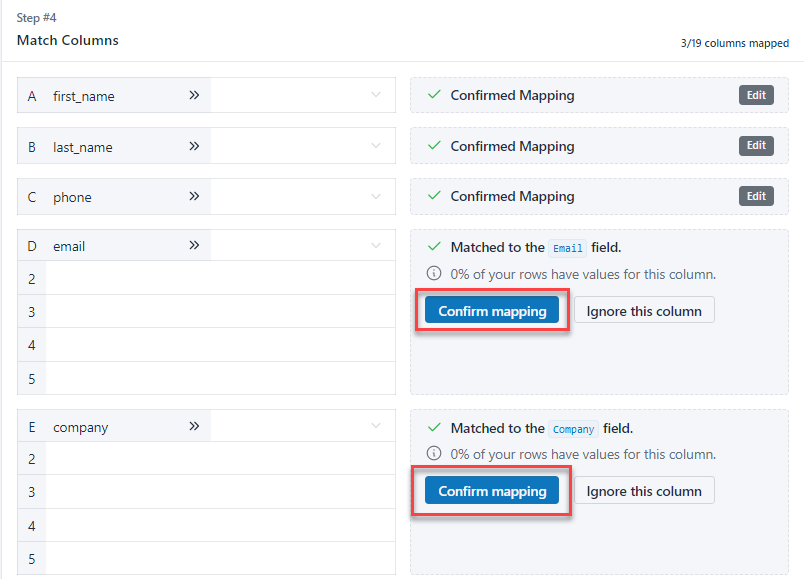Screen dimensions: 804x579
Task: Confirm mapping for the company column
Action: tap(491, 491)
